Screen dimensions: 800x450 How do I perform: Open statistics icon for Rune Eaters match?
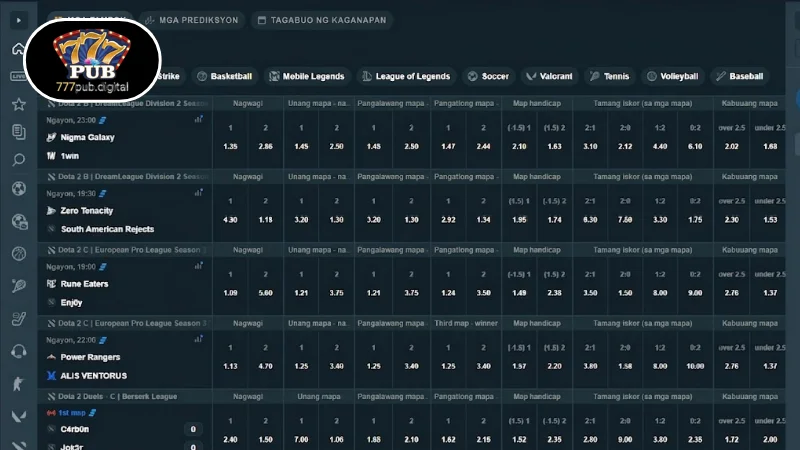point(198,266)
